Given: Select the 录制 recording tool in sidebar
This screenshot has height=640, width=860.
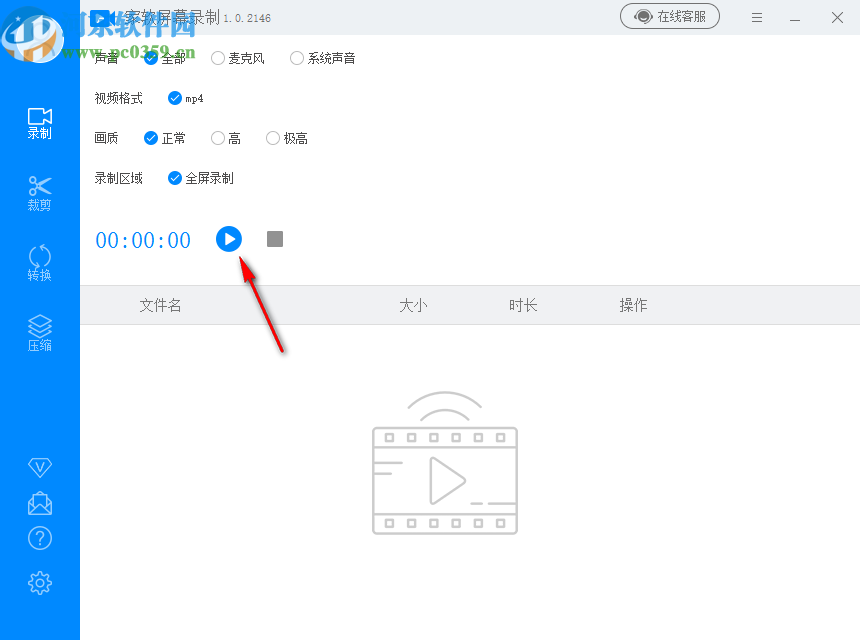Looking at the screenshot, I should tap(39, 122).
